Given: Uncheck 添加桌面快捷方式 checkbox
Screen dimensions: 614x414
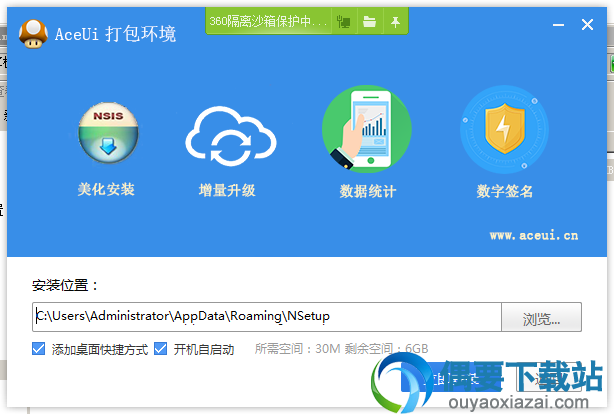Looking at the screenshot, I should pos(38,349).
